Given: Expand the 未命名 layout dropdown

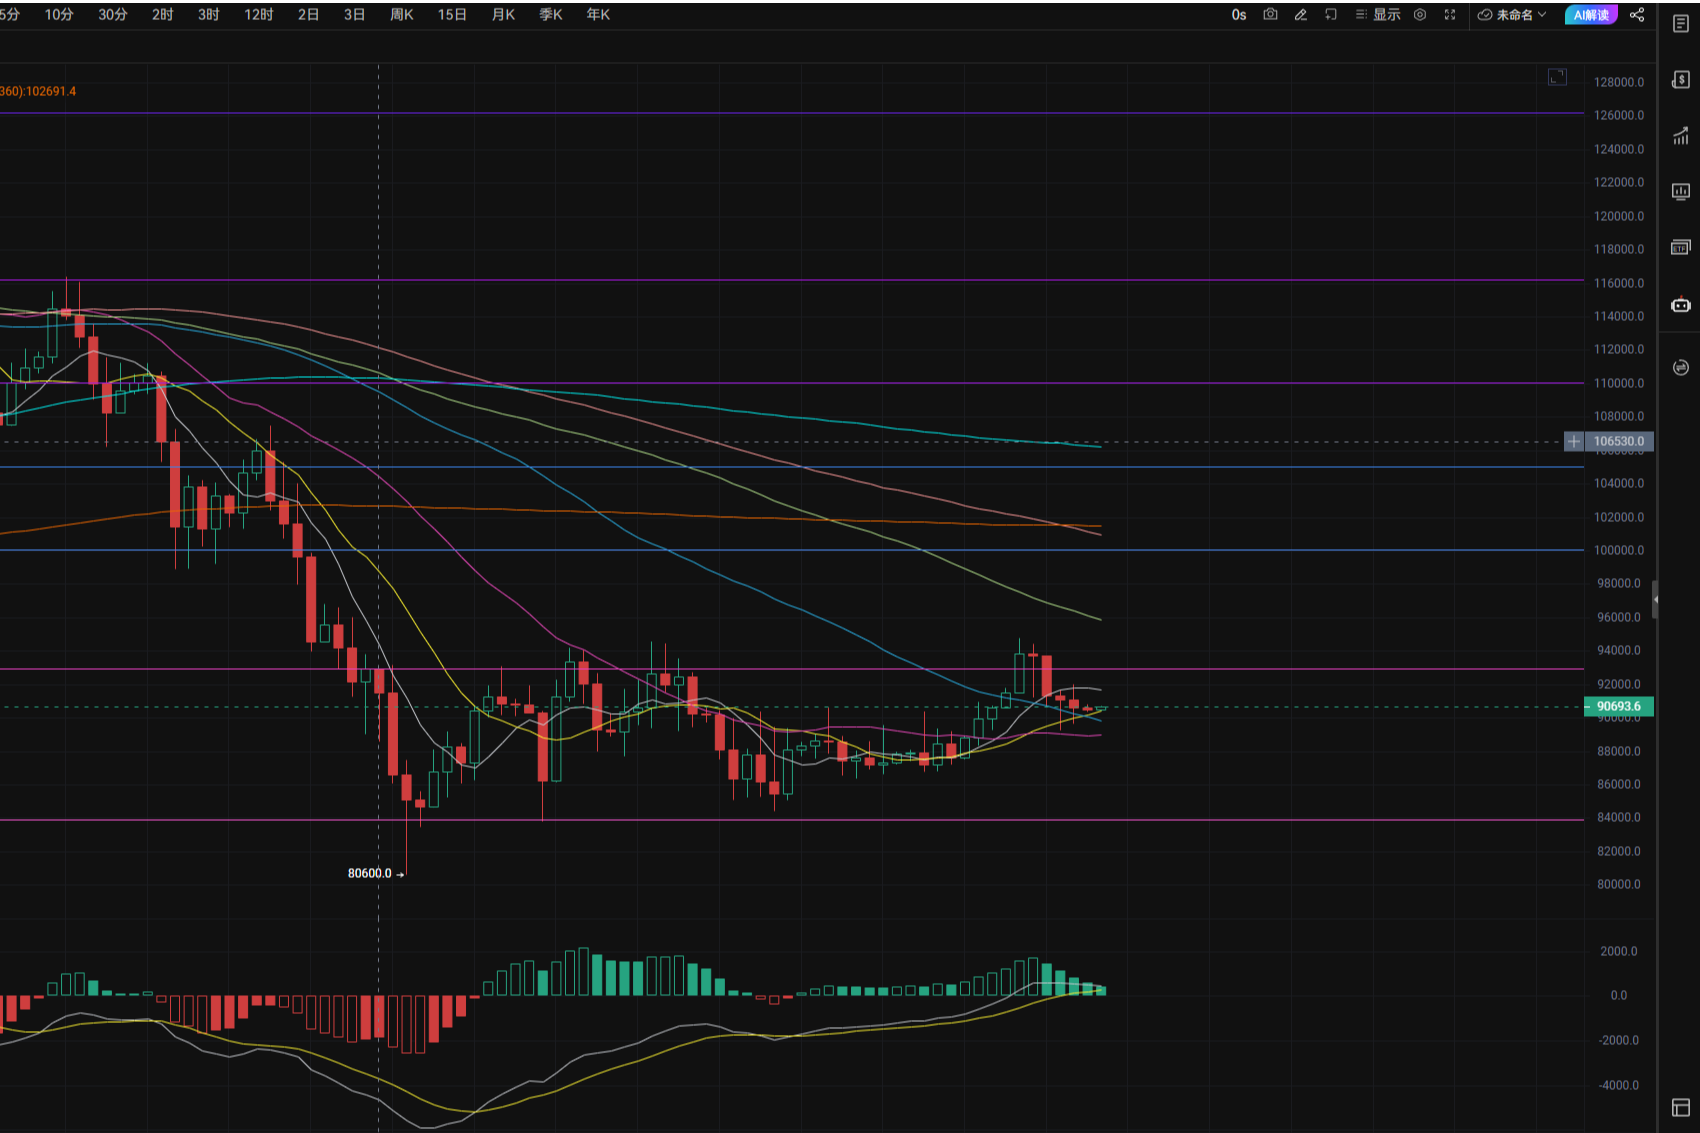Looking at the screenshot, I should (1512, 15).
